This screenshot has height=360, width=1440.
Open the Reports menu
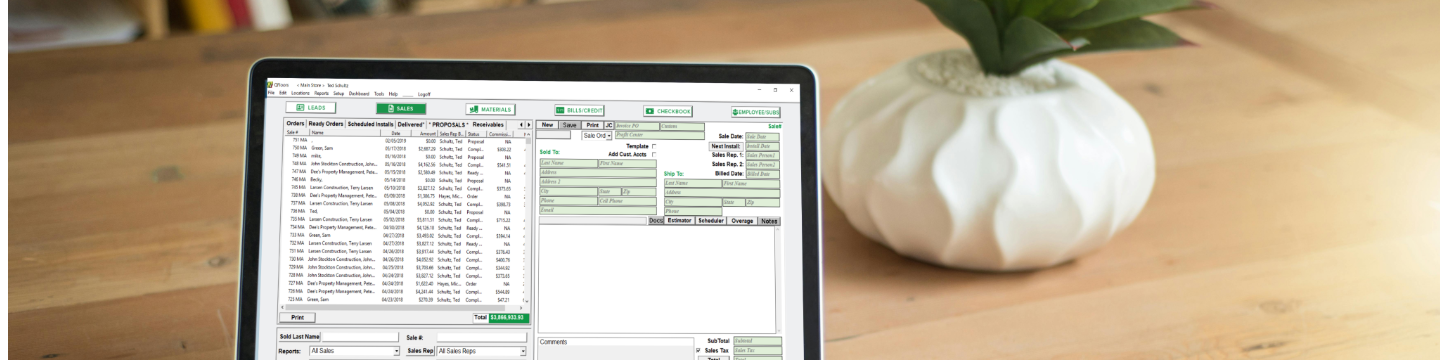321,93
